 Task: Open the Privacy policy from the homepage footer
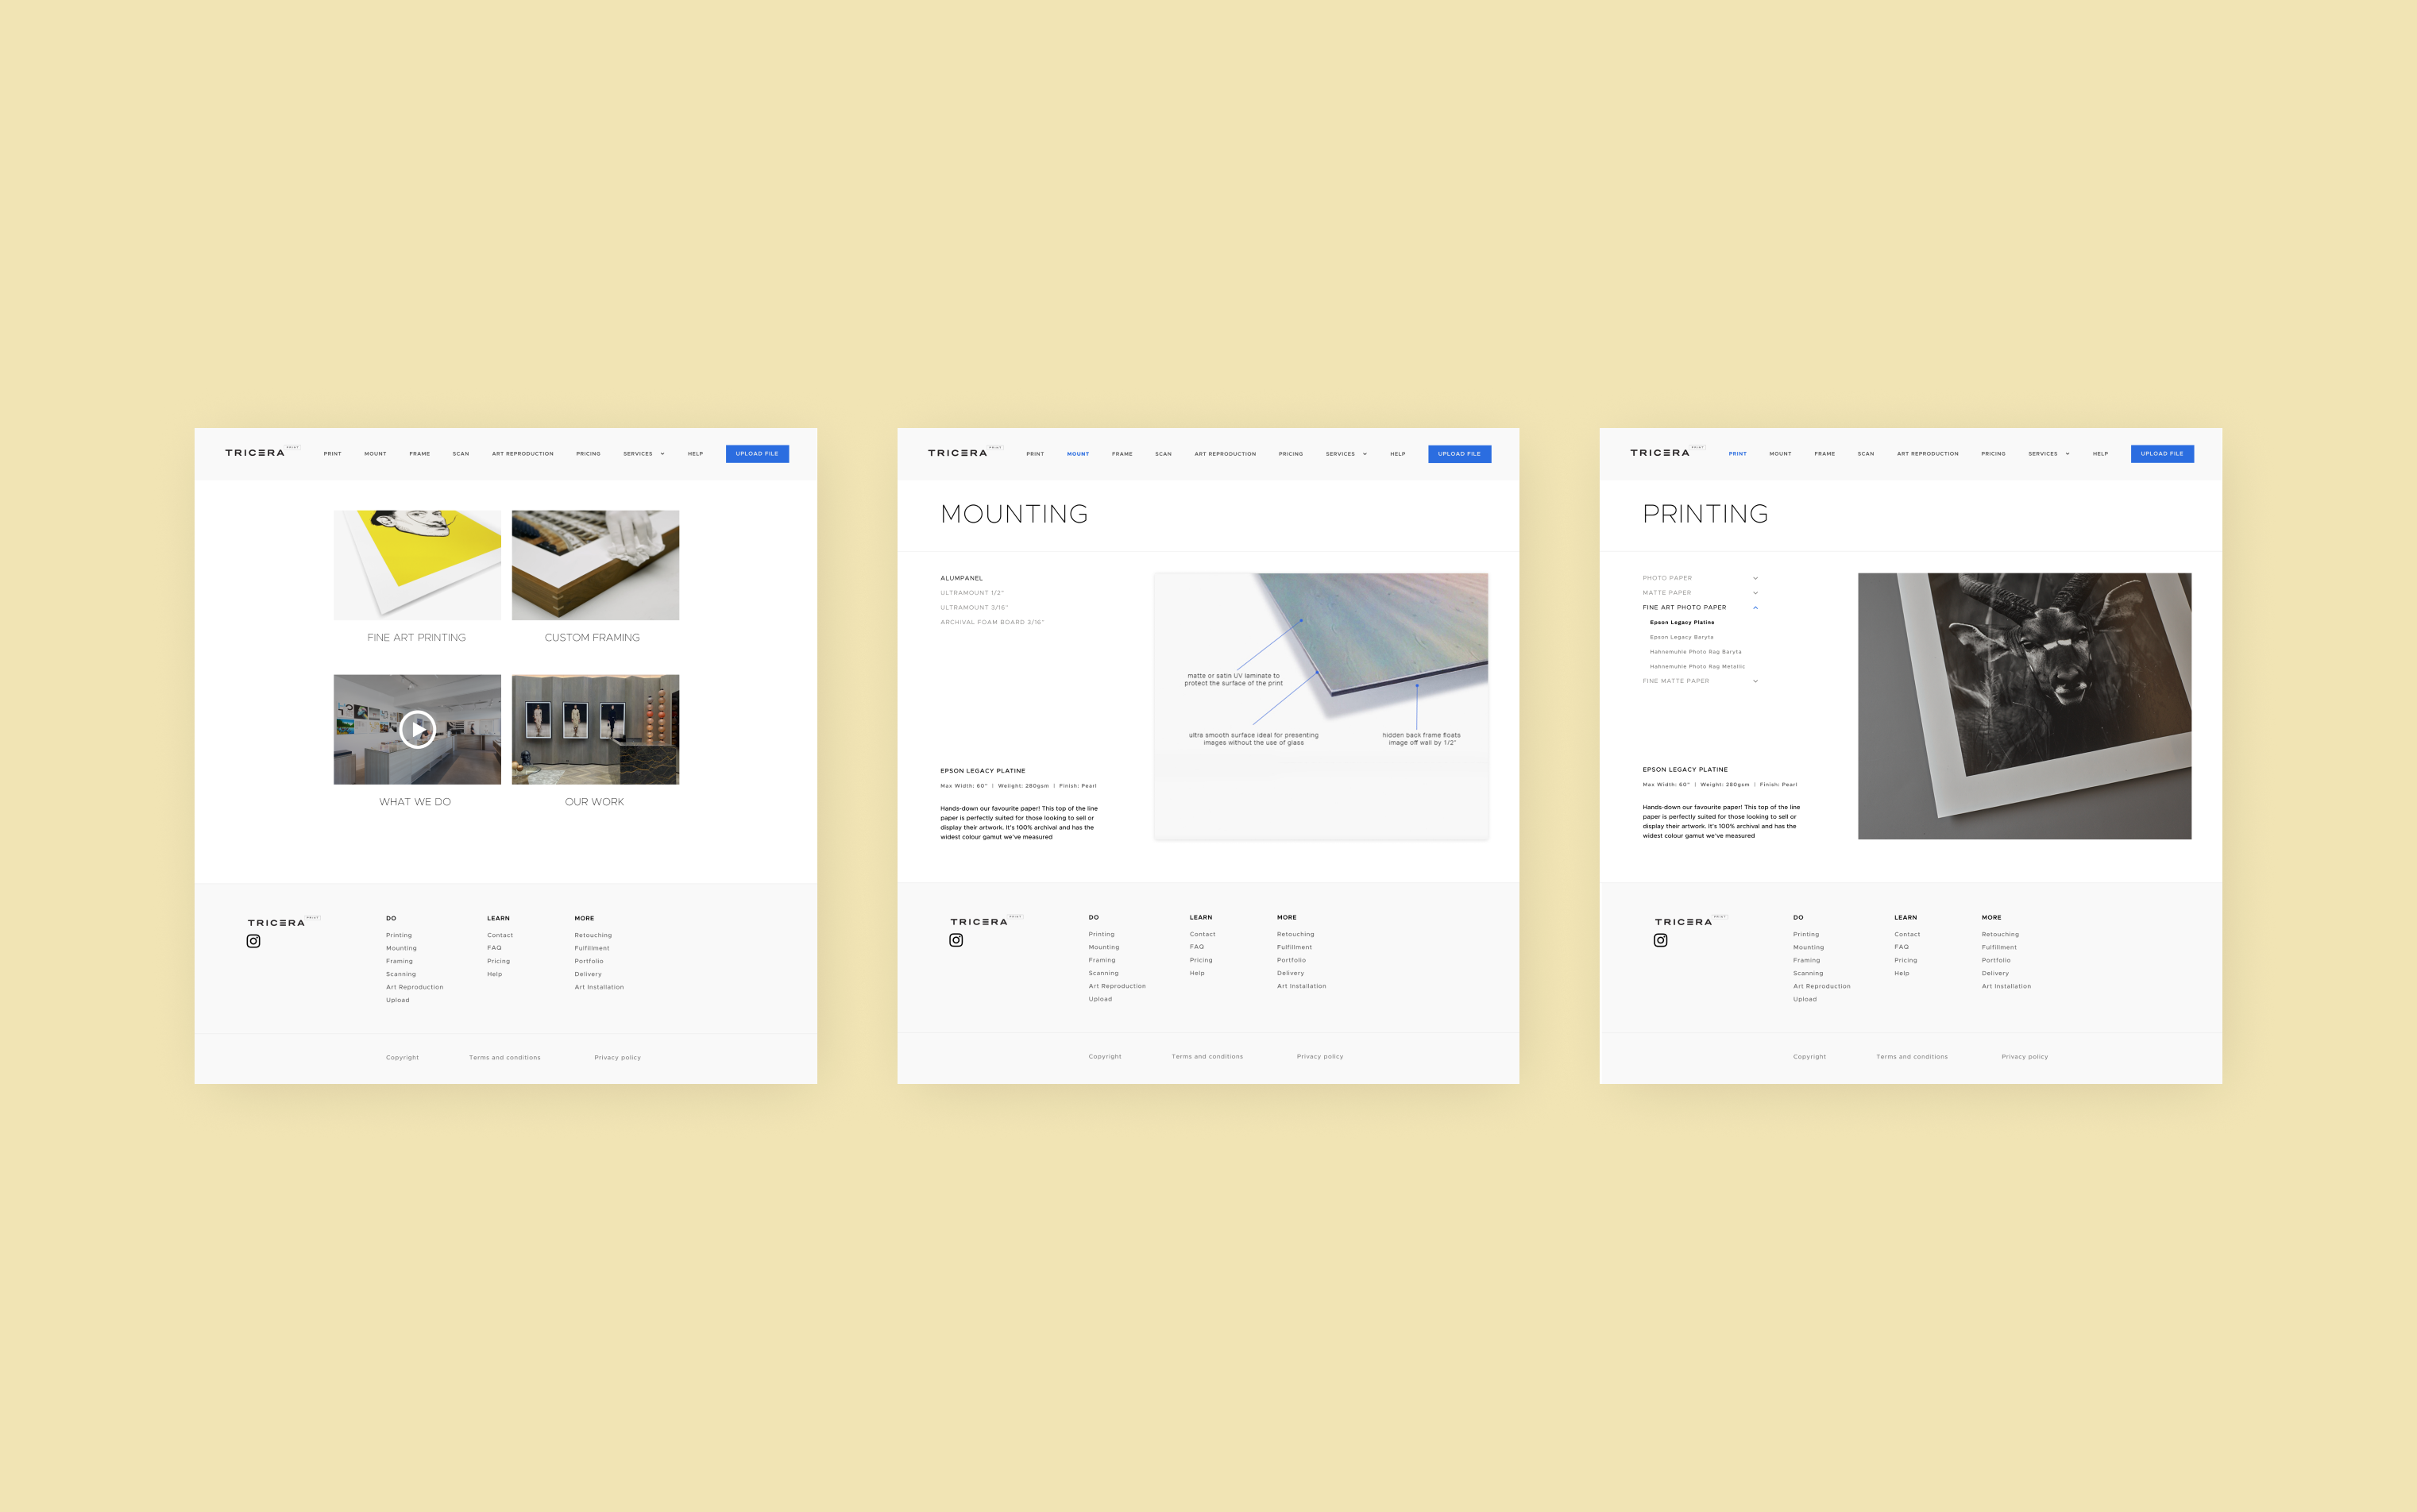617,1057
